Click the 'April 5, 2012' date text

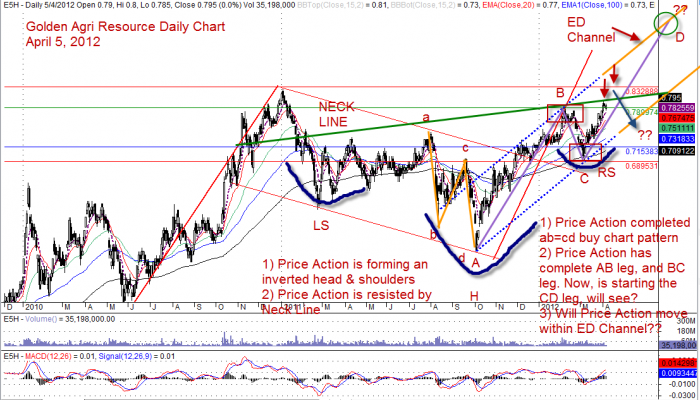63,42
